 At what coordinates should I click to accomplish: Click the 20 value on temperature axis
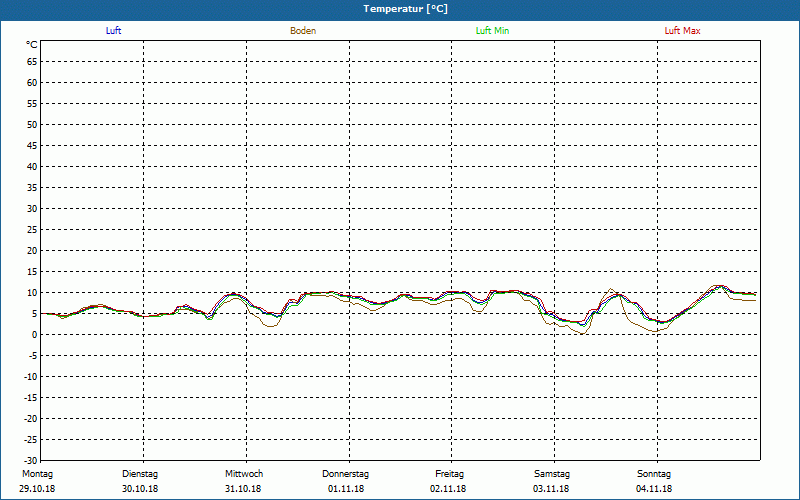click(32, 251)
